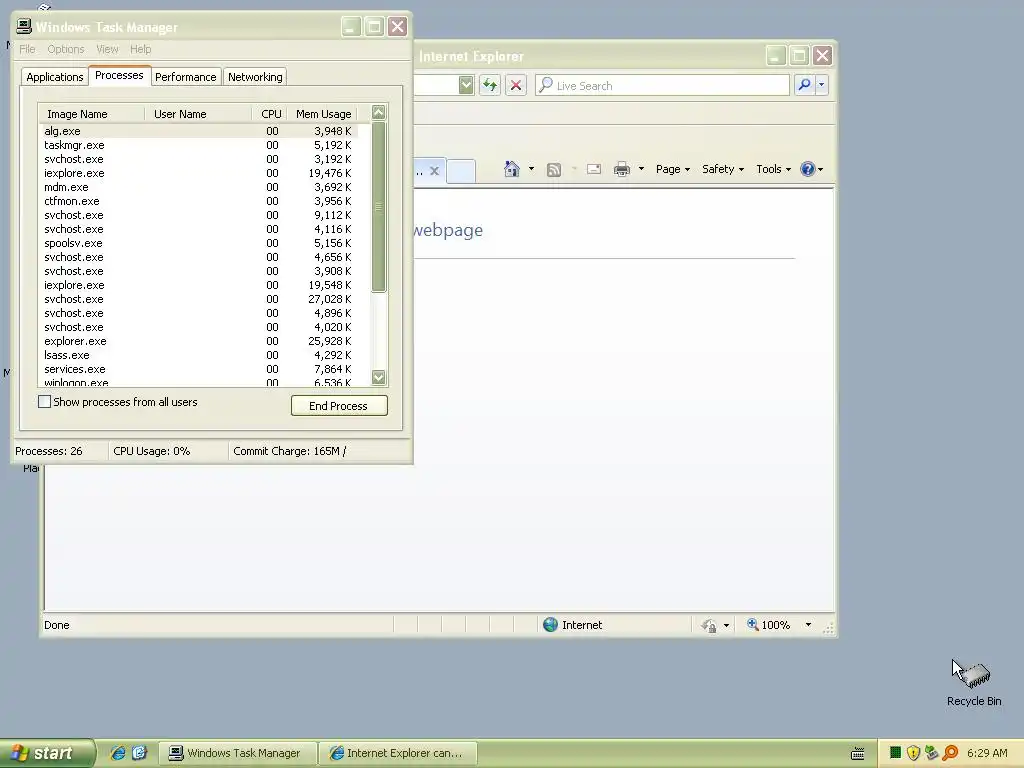Select svchost.exe using 27,028 K
The image size is (1024, 768).
[198, 299]
